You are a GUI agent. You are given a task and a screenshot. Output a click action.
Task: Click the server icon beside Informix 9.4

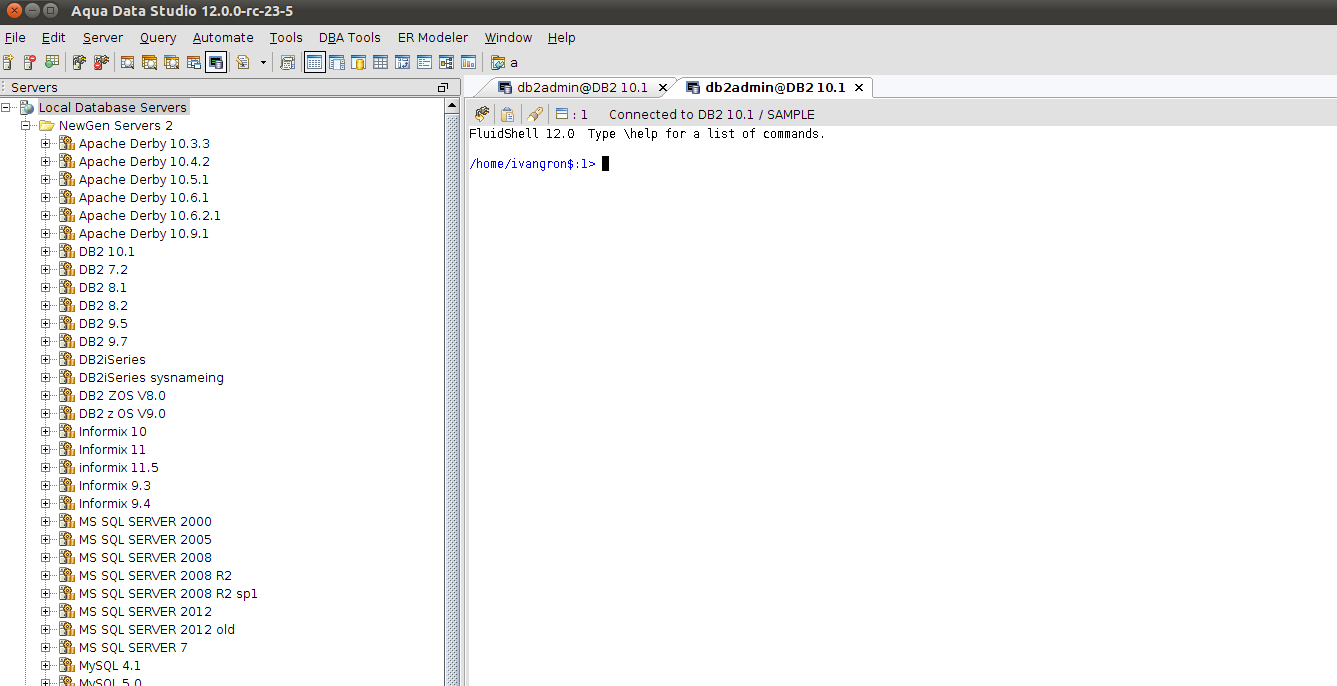tap(67, 503)
